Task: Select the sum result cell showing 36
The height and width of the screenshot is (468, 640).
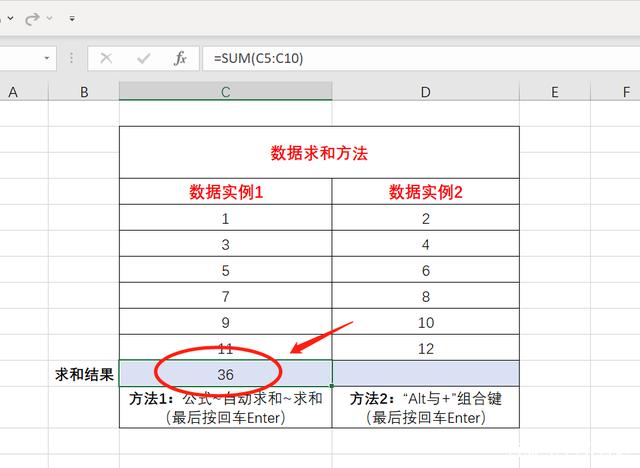Action: (226, 374)
